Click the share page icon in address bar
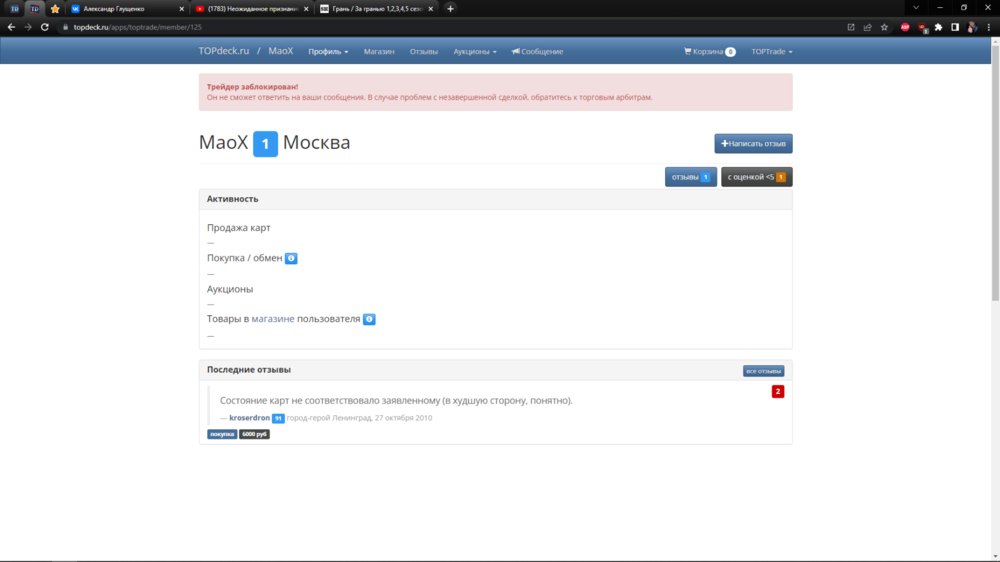Screen dimensions: 1000x562 [867, 27]
